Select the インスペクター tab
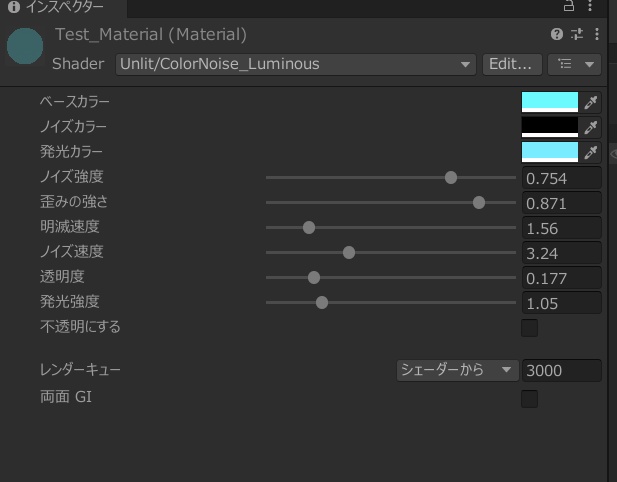The image size is (617, 482). coord(65,7)
